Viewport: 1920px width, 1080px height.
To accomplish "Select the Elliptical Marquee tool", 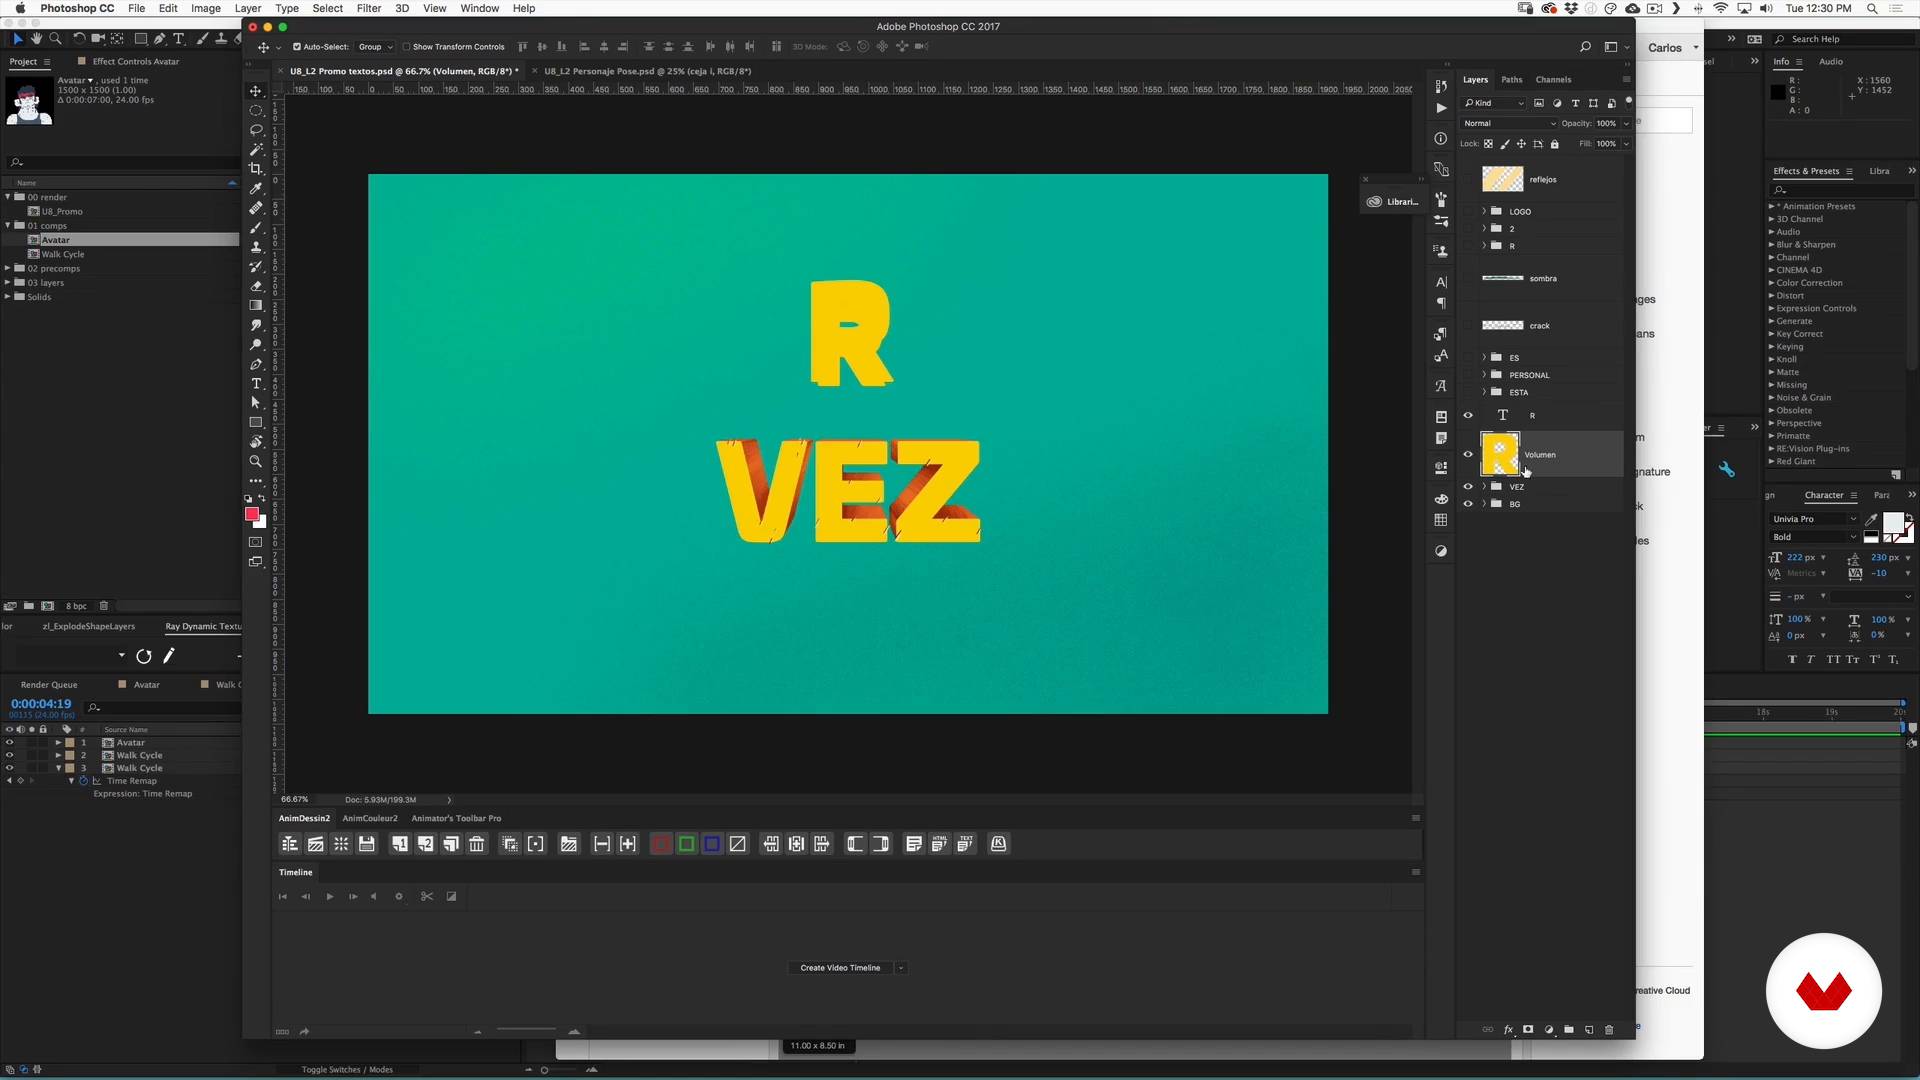I will point(256,111).
